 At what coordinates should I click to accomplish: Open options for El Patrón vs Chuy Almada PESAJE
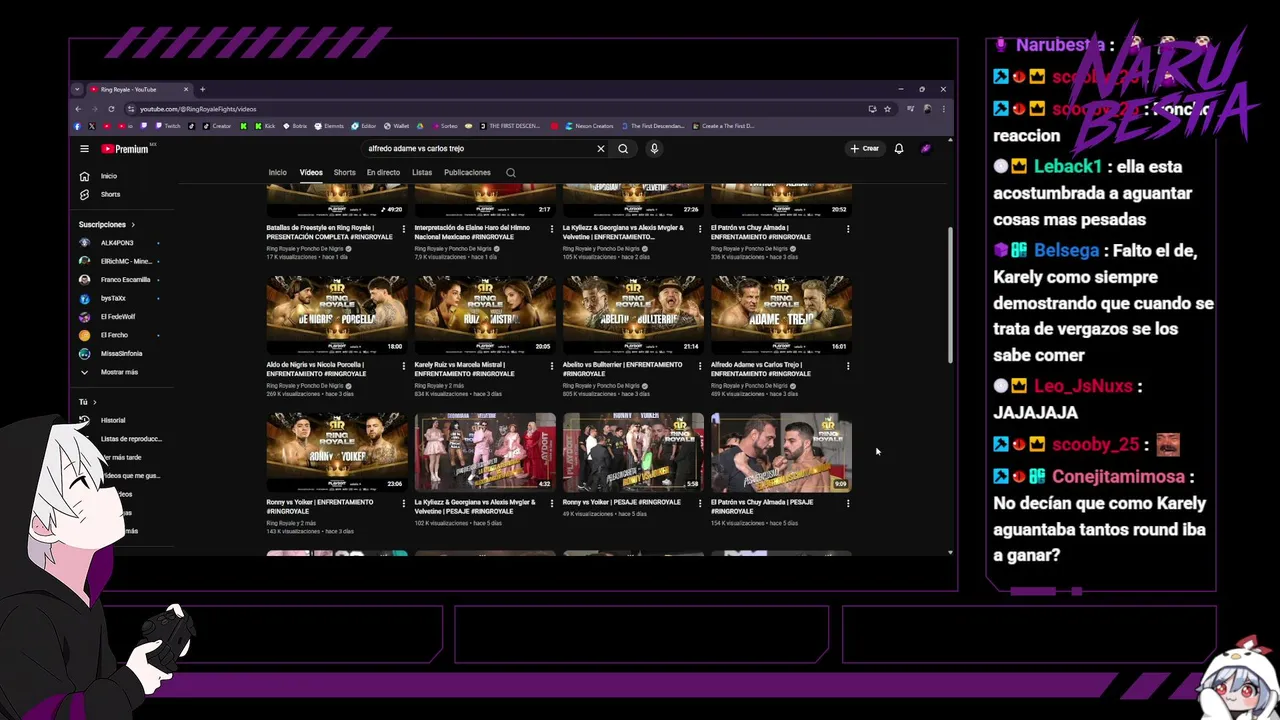point(848,503)
